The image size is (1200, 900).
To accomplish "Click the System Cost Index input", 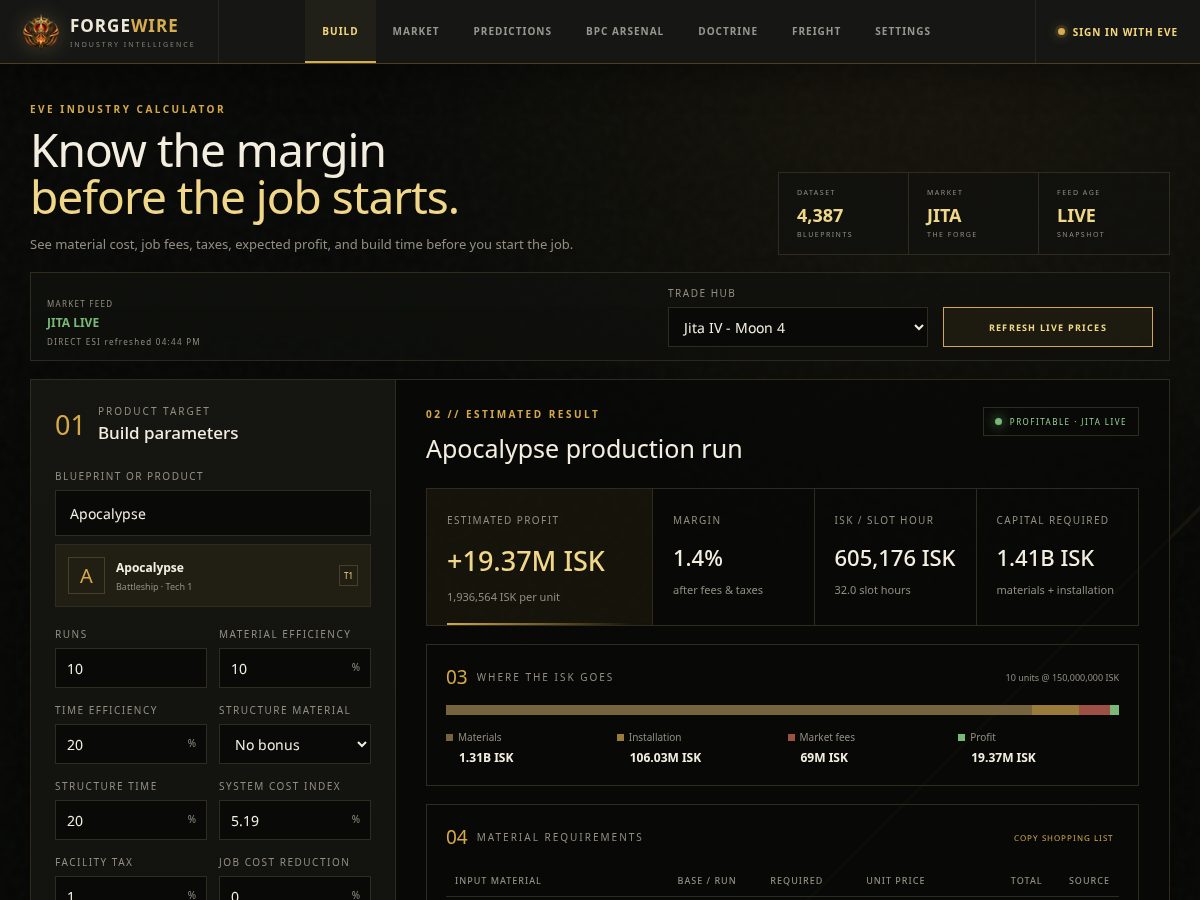I will click(x=295, y=820).
